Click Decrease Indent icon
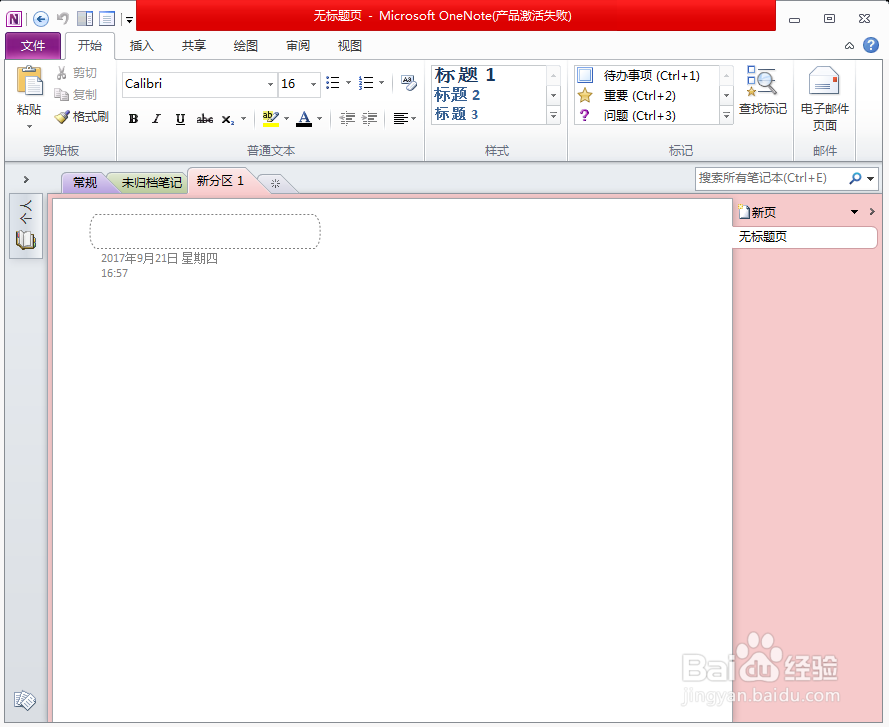 pos(347,119)
